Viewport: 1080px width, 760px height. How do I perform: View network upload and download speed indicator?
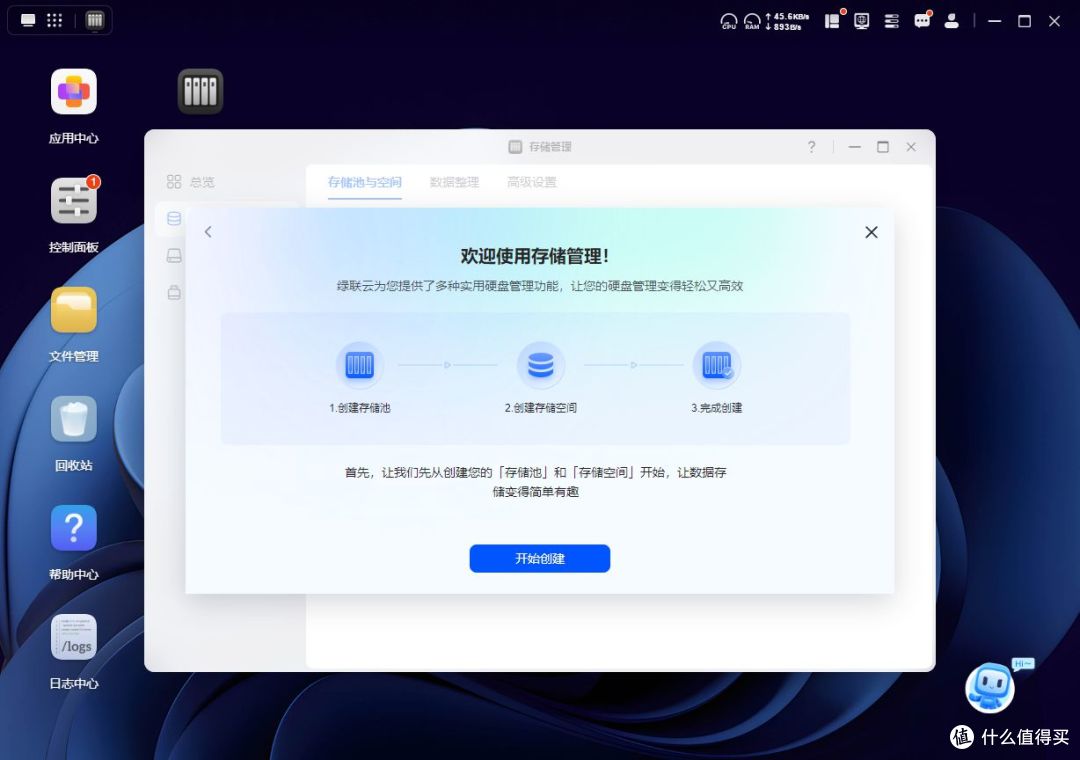[x=787, y=21]
